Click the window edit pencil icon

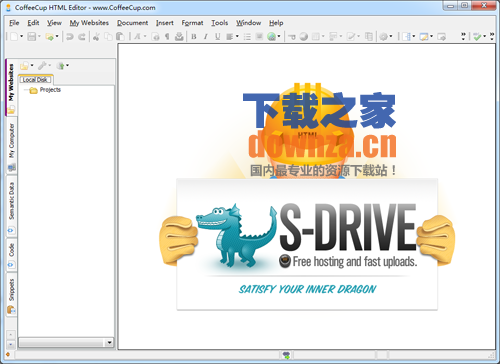424,37
